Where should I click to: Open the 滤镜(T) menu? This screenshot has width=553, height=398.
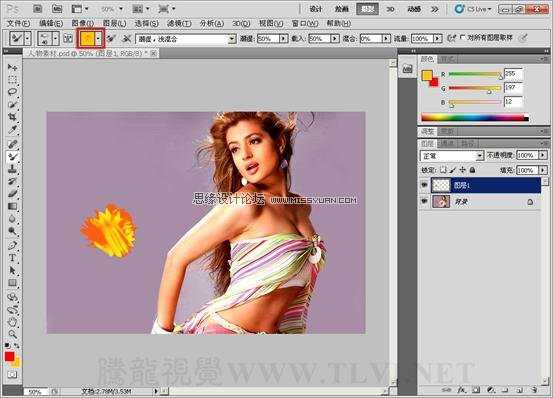pos(180,23)
